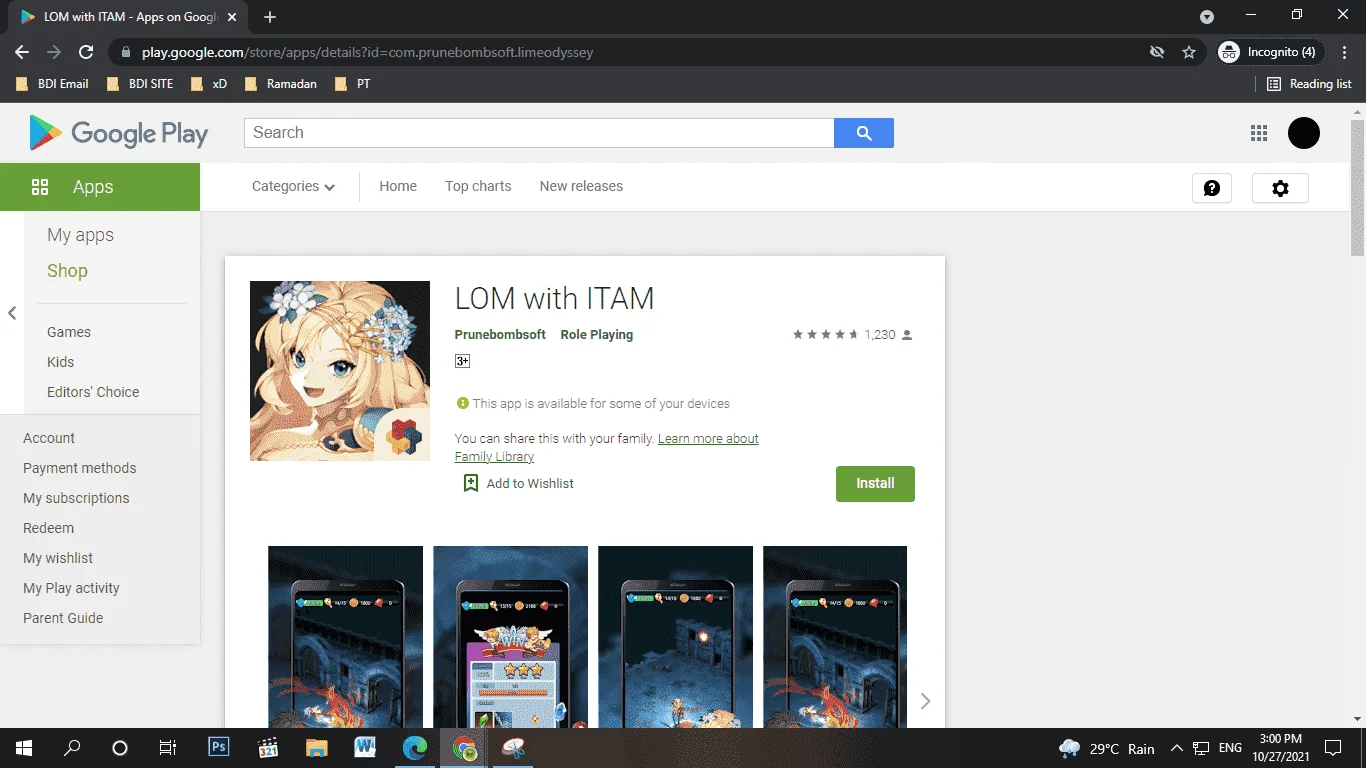Open the Settings gear button
The height and width of the screenshot is (768, 1366).
coord(1280,188)
